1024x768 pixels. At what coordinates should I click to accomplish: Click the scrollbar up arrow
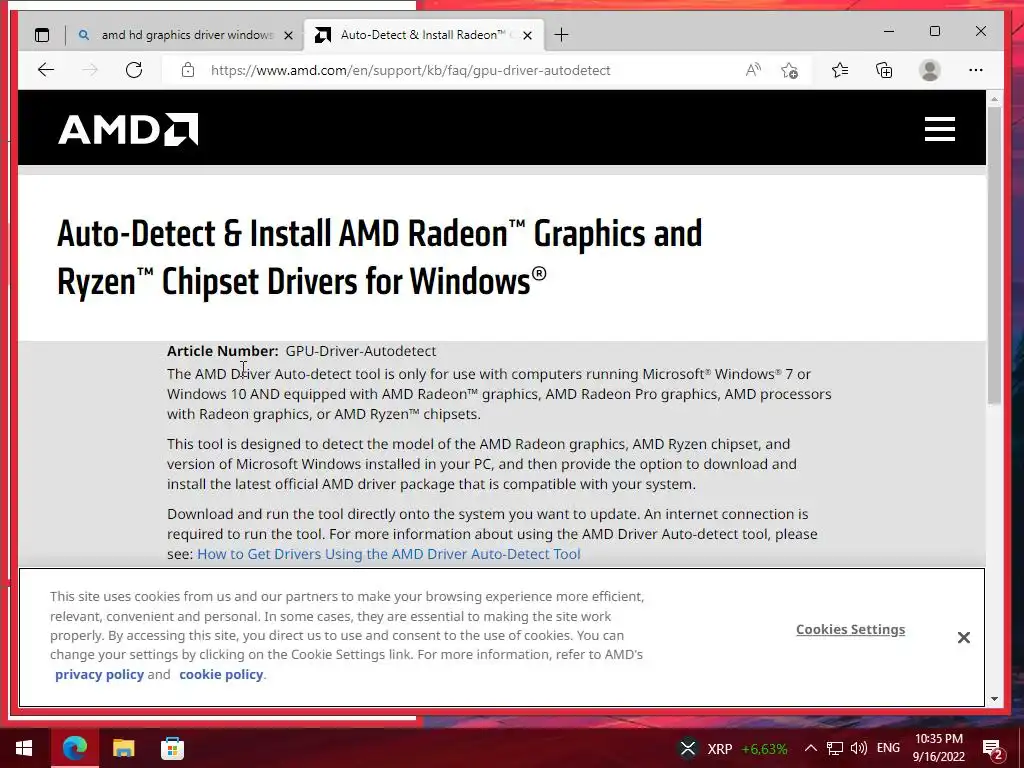coord(994,99)
